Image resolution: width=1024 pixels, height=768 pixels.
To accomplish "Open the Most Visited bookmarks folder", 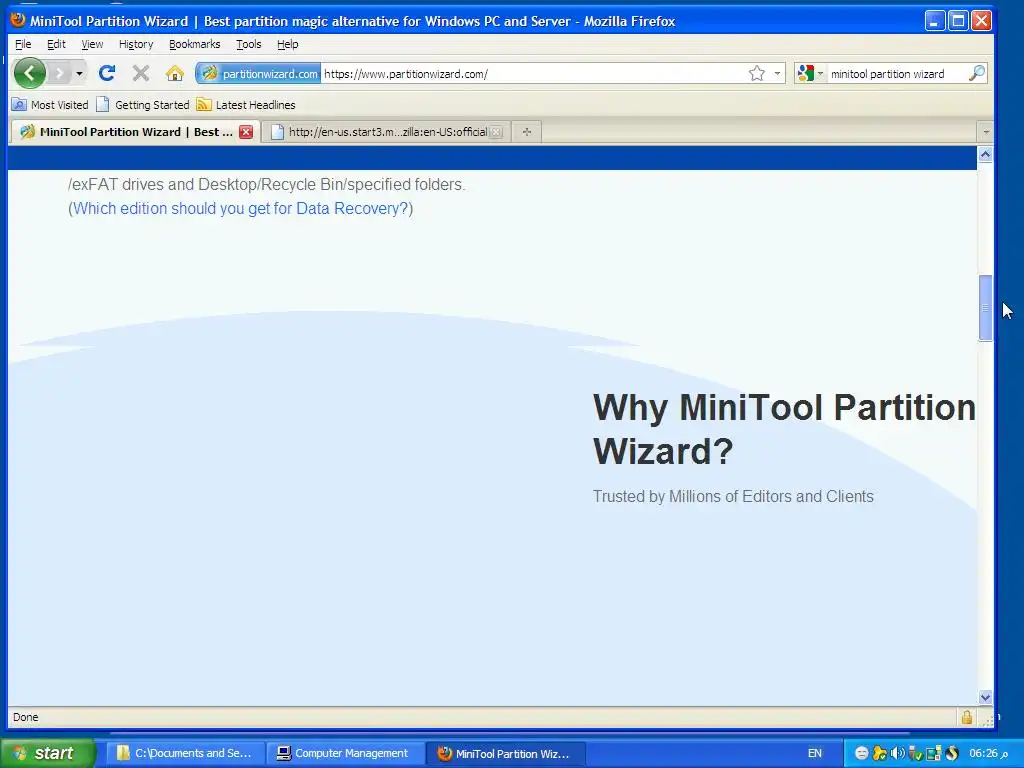I will click(50, 104).
